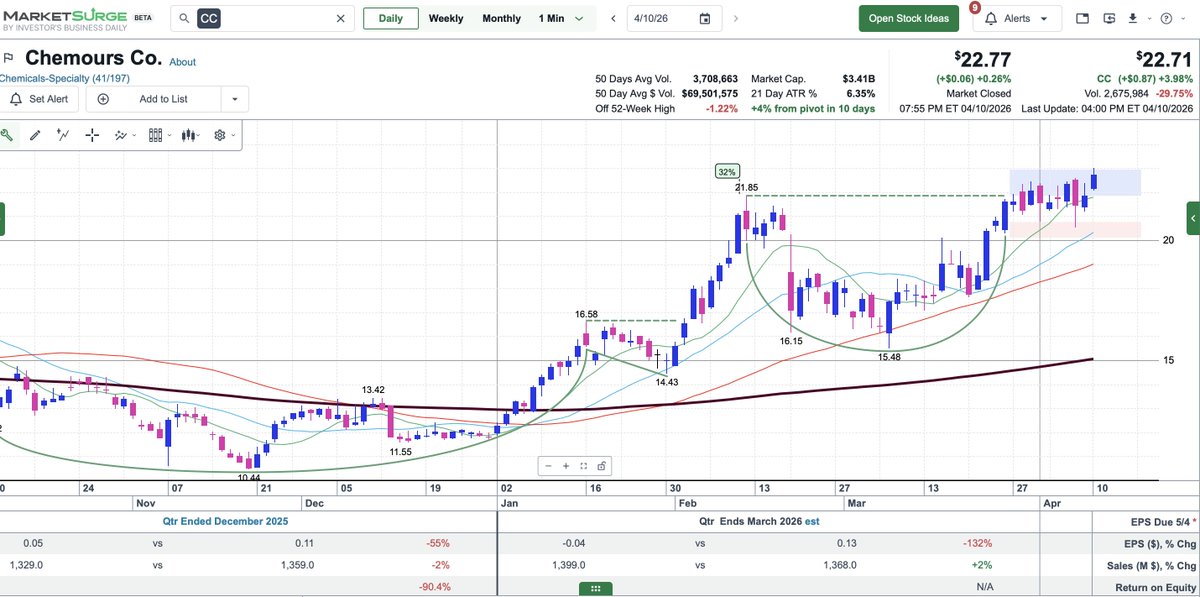Click the $22.71 closing price

tap(1164, 60)
